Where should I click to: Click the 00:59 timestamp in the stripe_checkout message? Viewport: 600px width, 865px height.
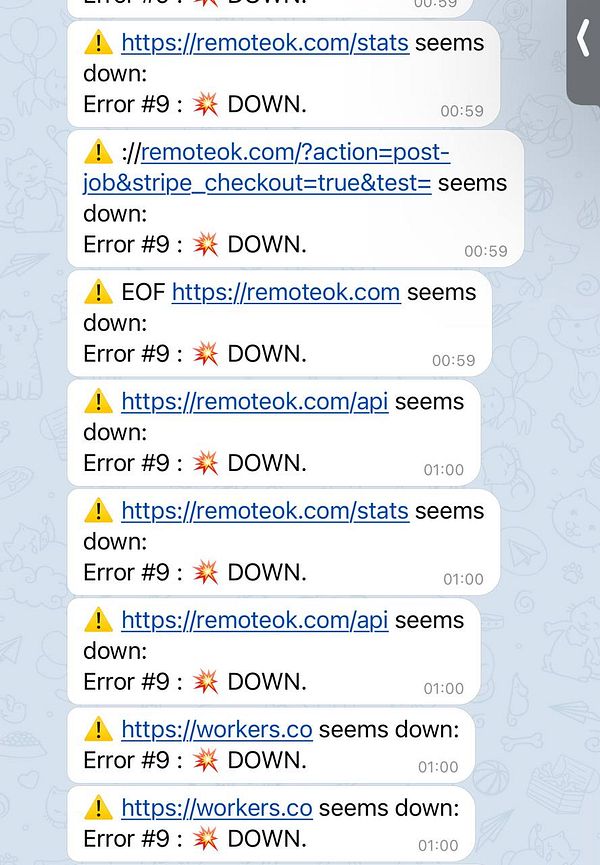point(485,252)
